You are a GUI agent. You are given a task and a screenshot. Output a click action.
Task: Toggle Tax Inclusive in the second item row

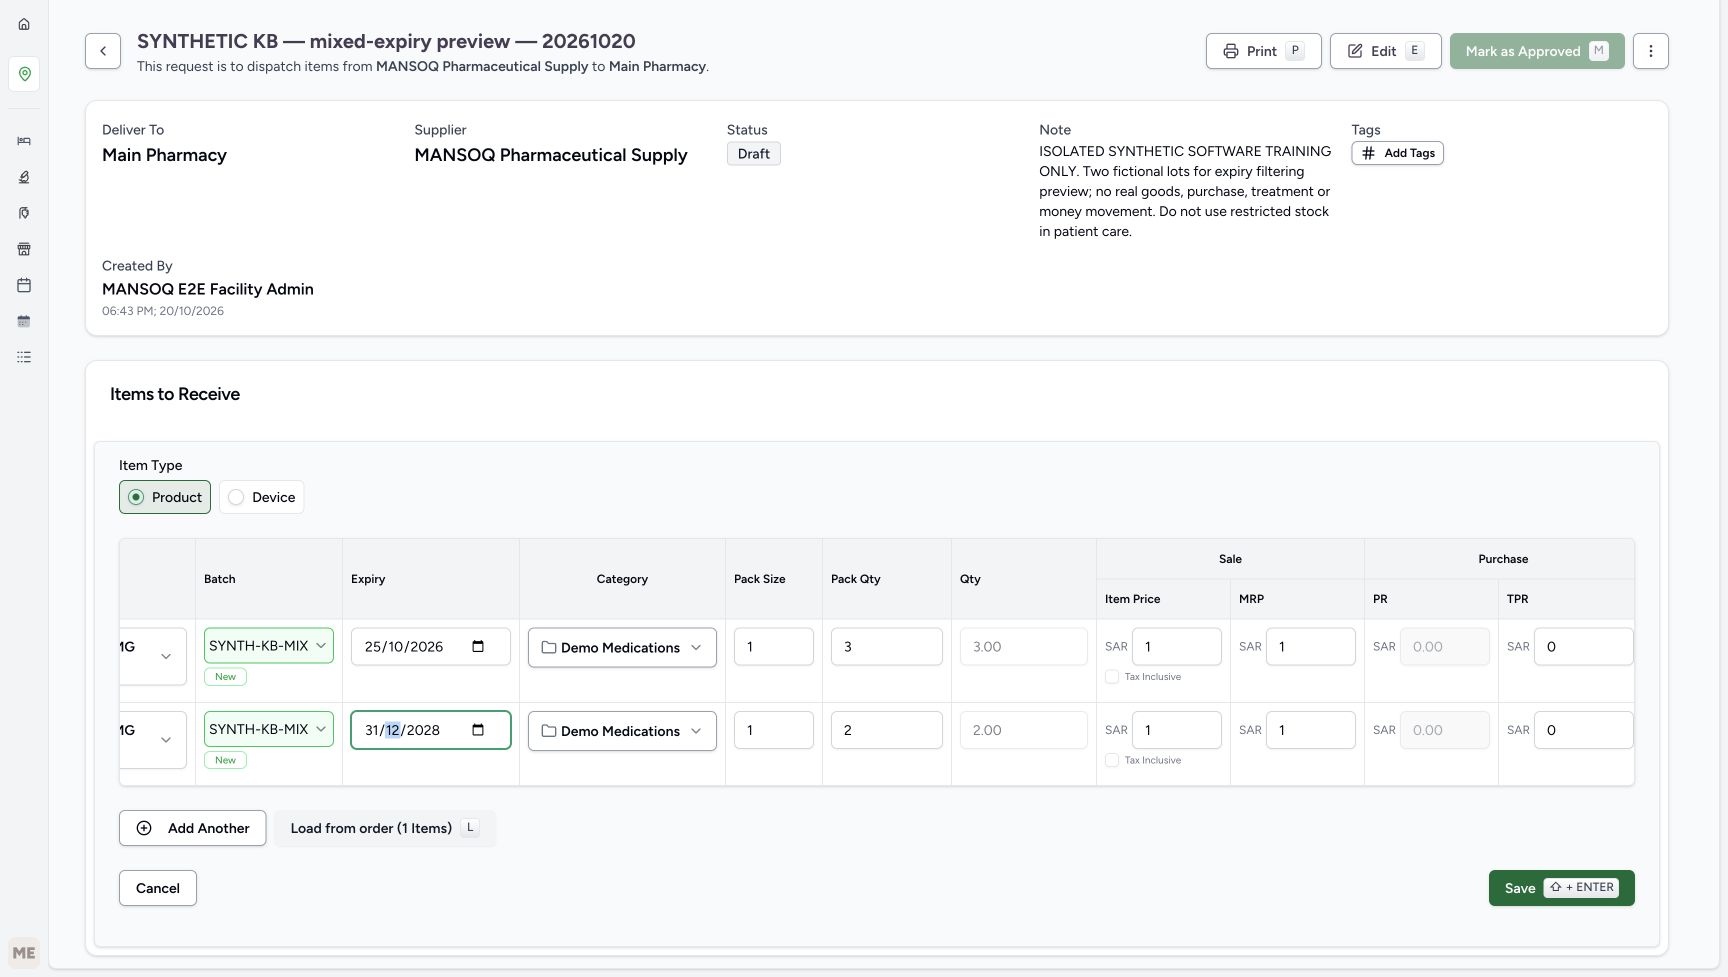coord(1112,760)
